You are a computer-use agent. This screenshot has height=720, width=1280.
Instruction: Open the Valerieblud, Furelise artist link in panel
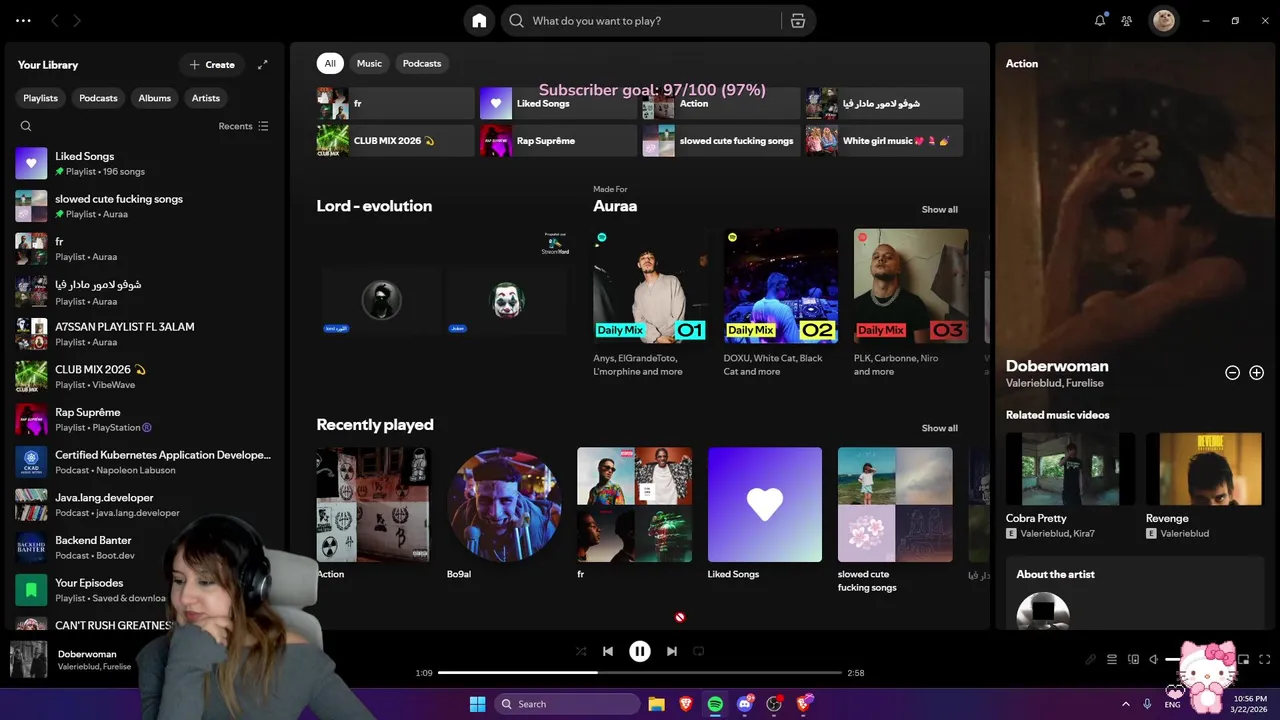click(1054, 383)
